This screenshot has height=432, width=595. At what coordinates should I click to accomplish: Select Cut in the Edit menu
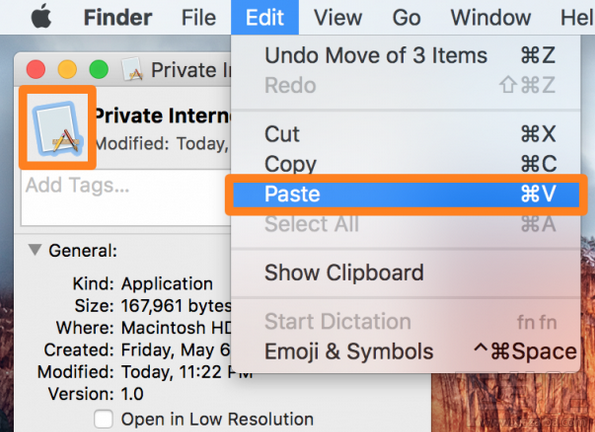[x=406, y=134]
